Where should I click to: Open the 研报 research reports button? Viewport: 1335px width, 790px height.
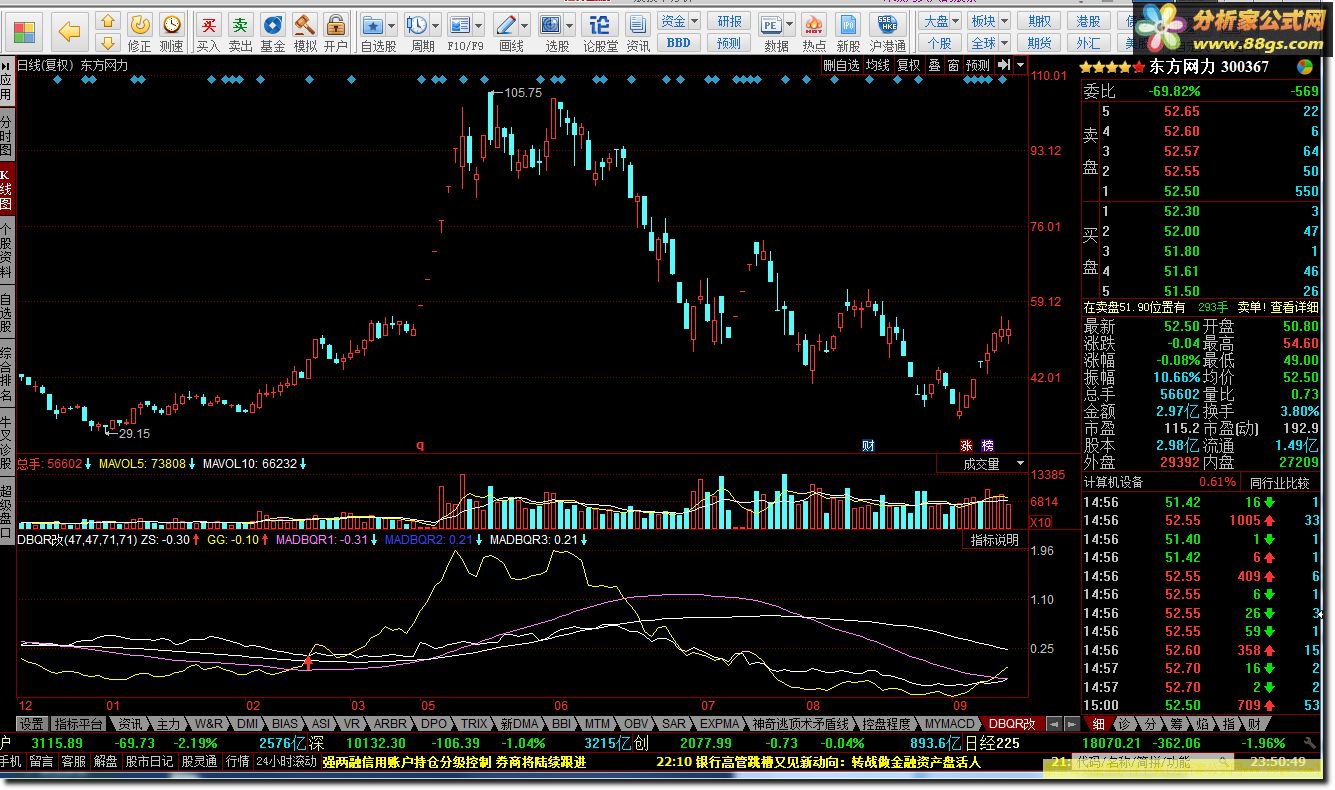click(x=730, y=21)
